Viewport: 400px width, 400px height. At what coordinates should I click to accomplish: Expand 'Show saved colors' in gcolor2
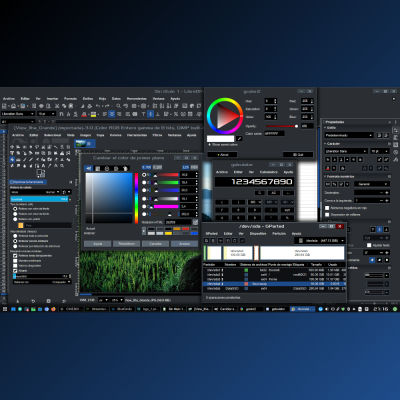tap(223, 145)
